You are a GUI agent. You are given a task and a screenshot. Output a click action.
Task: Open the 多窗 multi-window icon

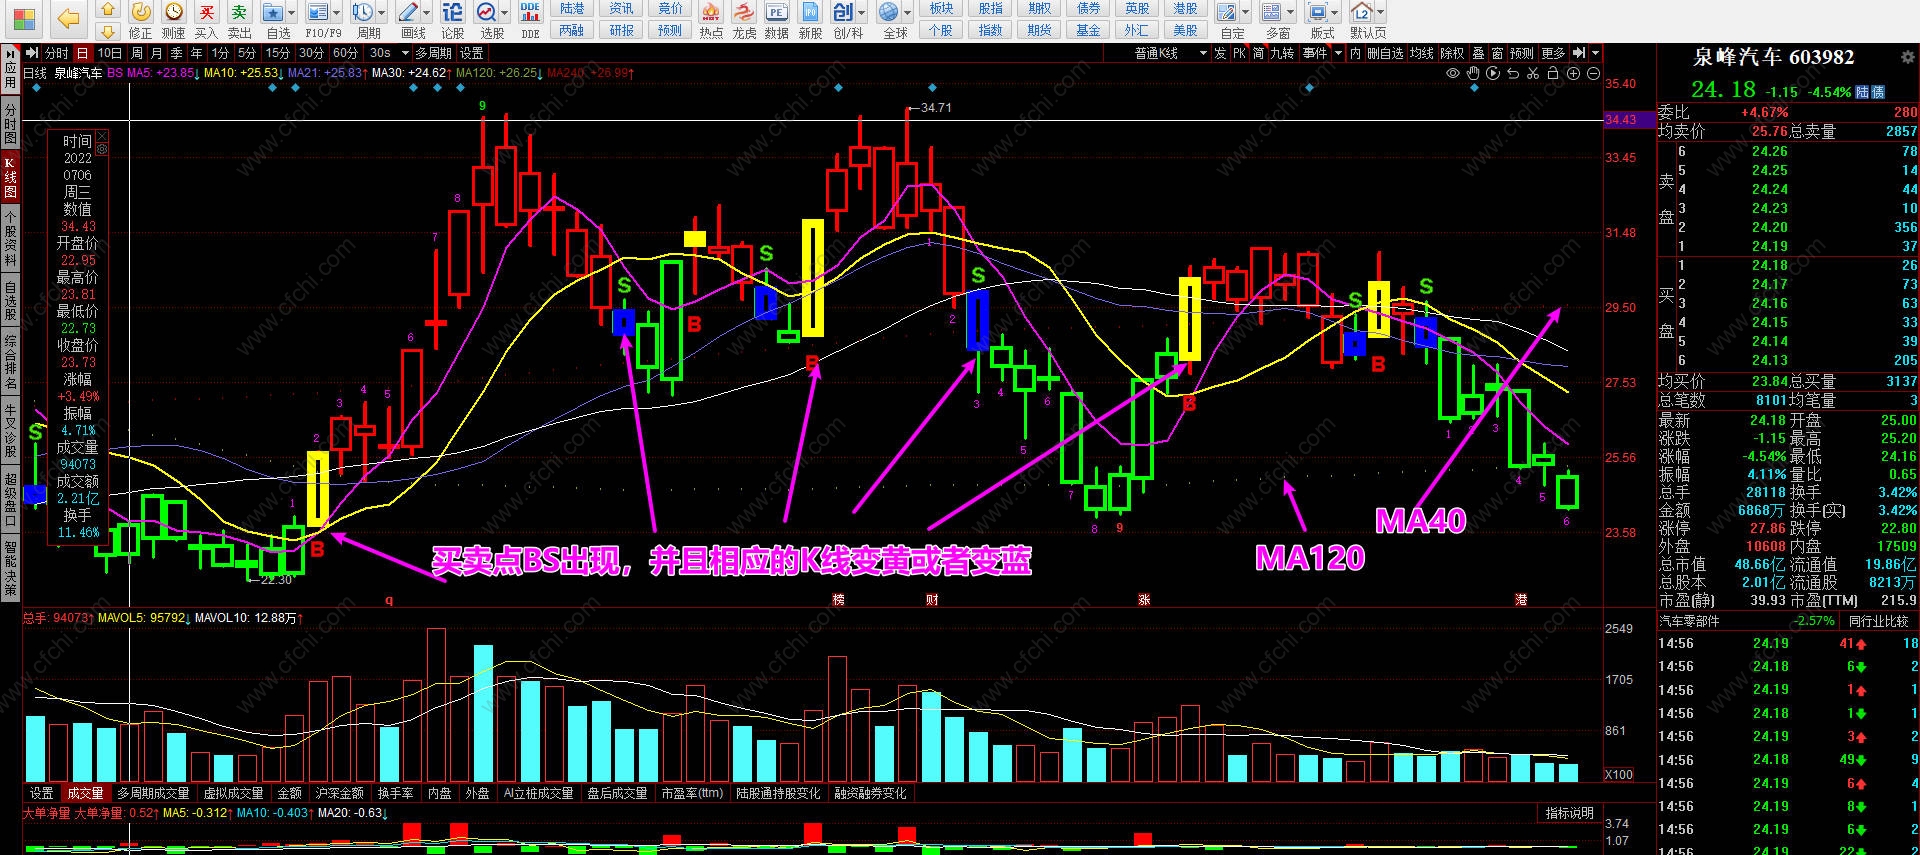point(1271,12)
